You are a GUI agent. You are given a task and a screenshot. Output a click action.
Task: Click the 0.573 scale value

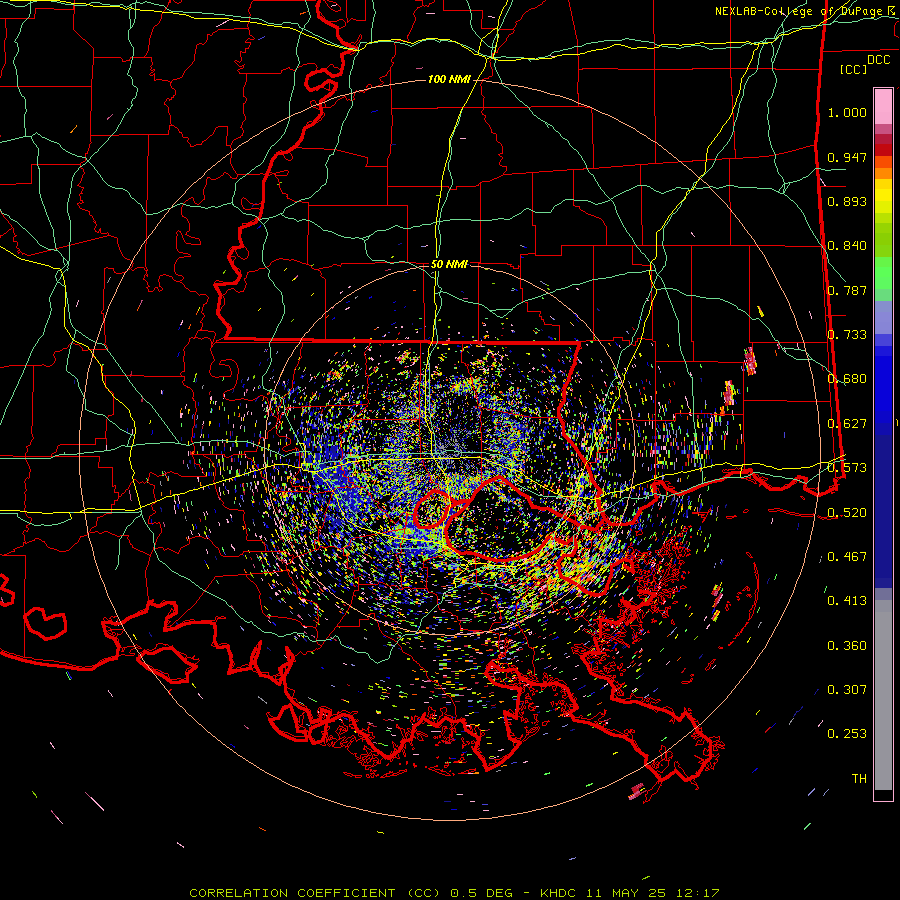click(x=847, y=468)
